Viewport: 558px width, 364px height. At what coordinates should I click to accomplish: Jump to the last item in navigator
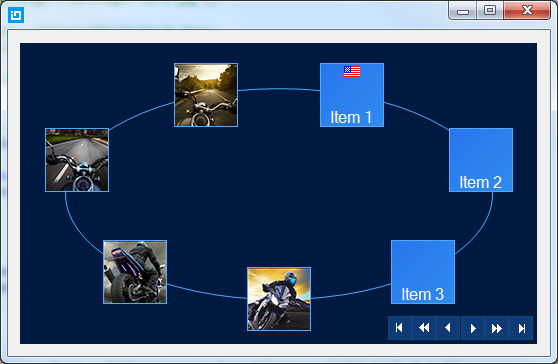521,328
